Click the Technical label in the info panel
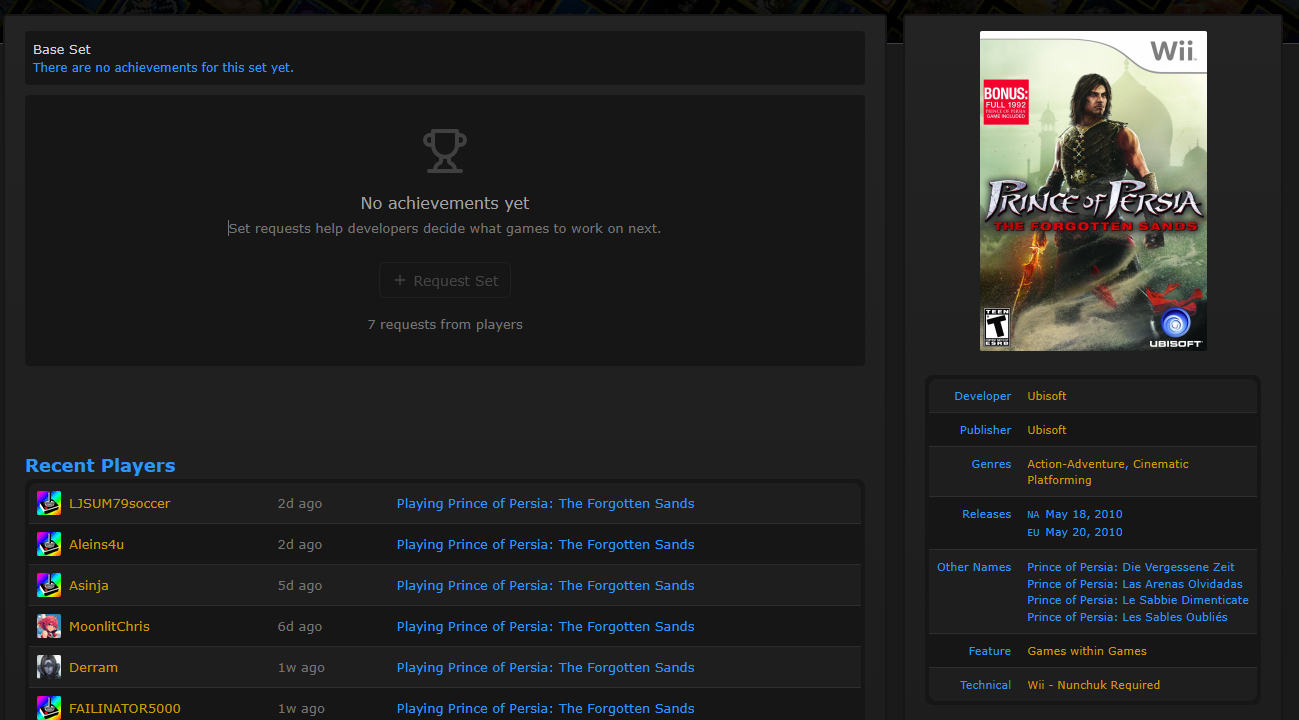 coord(986,685)
